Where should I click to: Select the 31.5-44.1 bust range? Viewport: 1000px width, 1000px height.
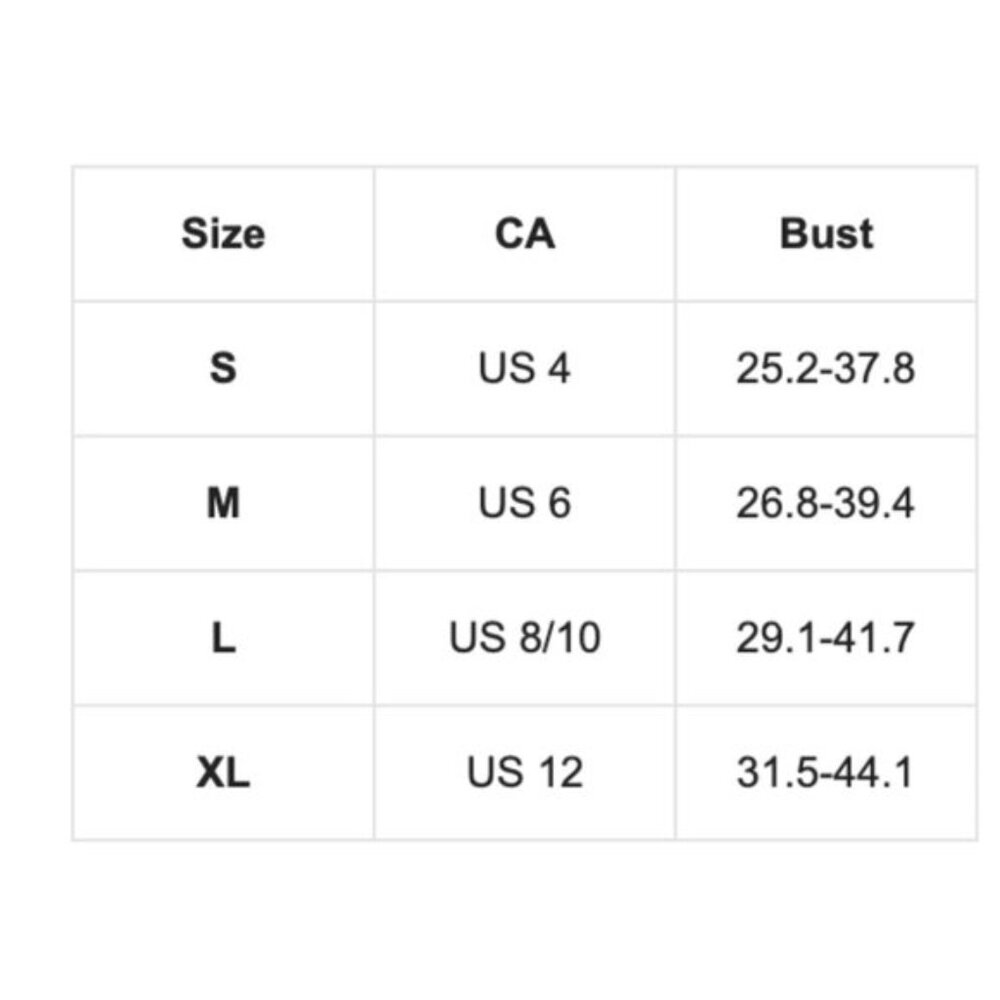tap(826, 773)
